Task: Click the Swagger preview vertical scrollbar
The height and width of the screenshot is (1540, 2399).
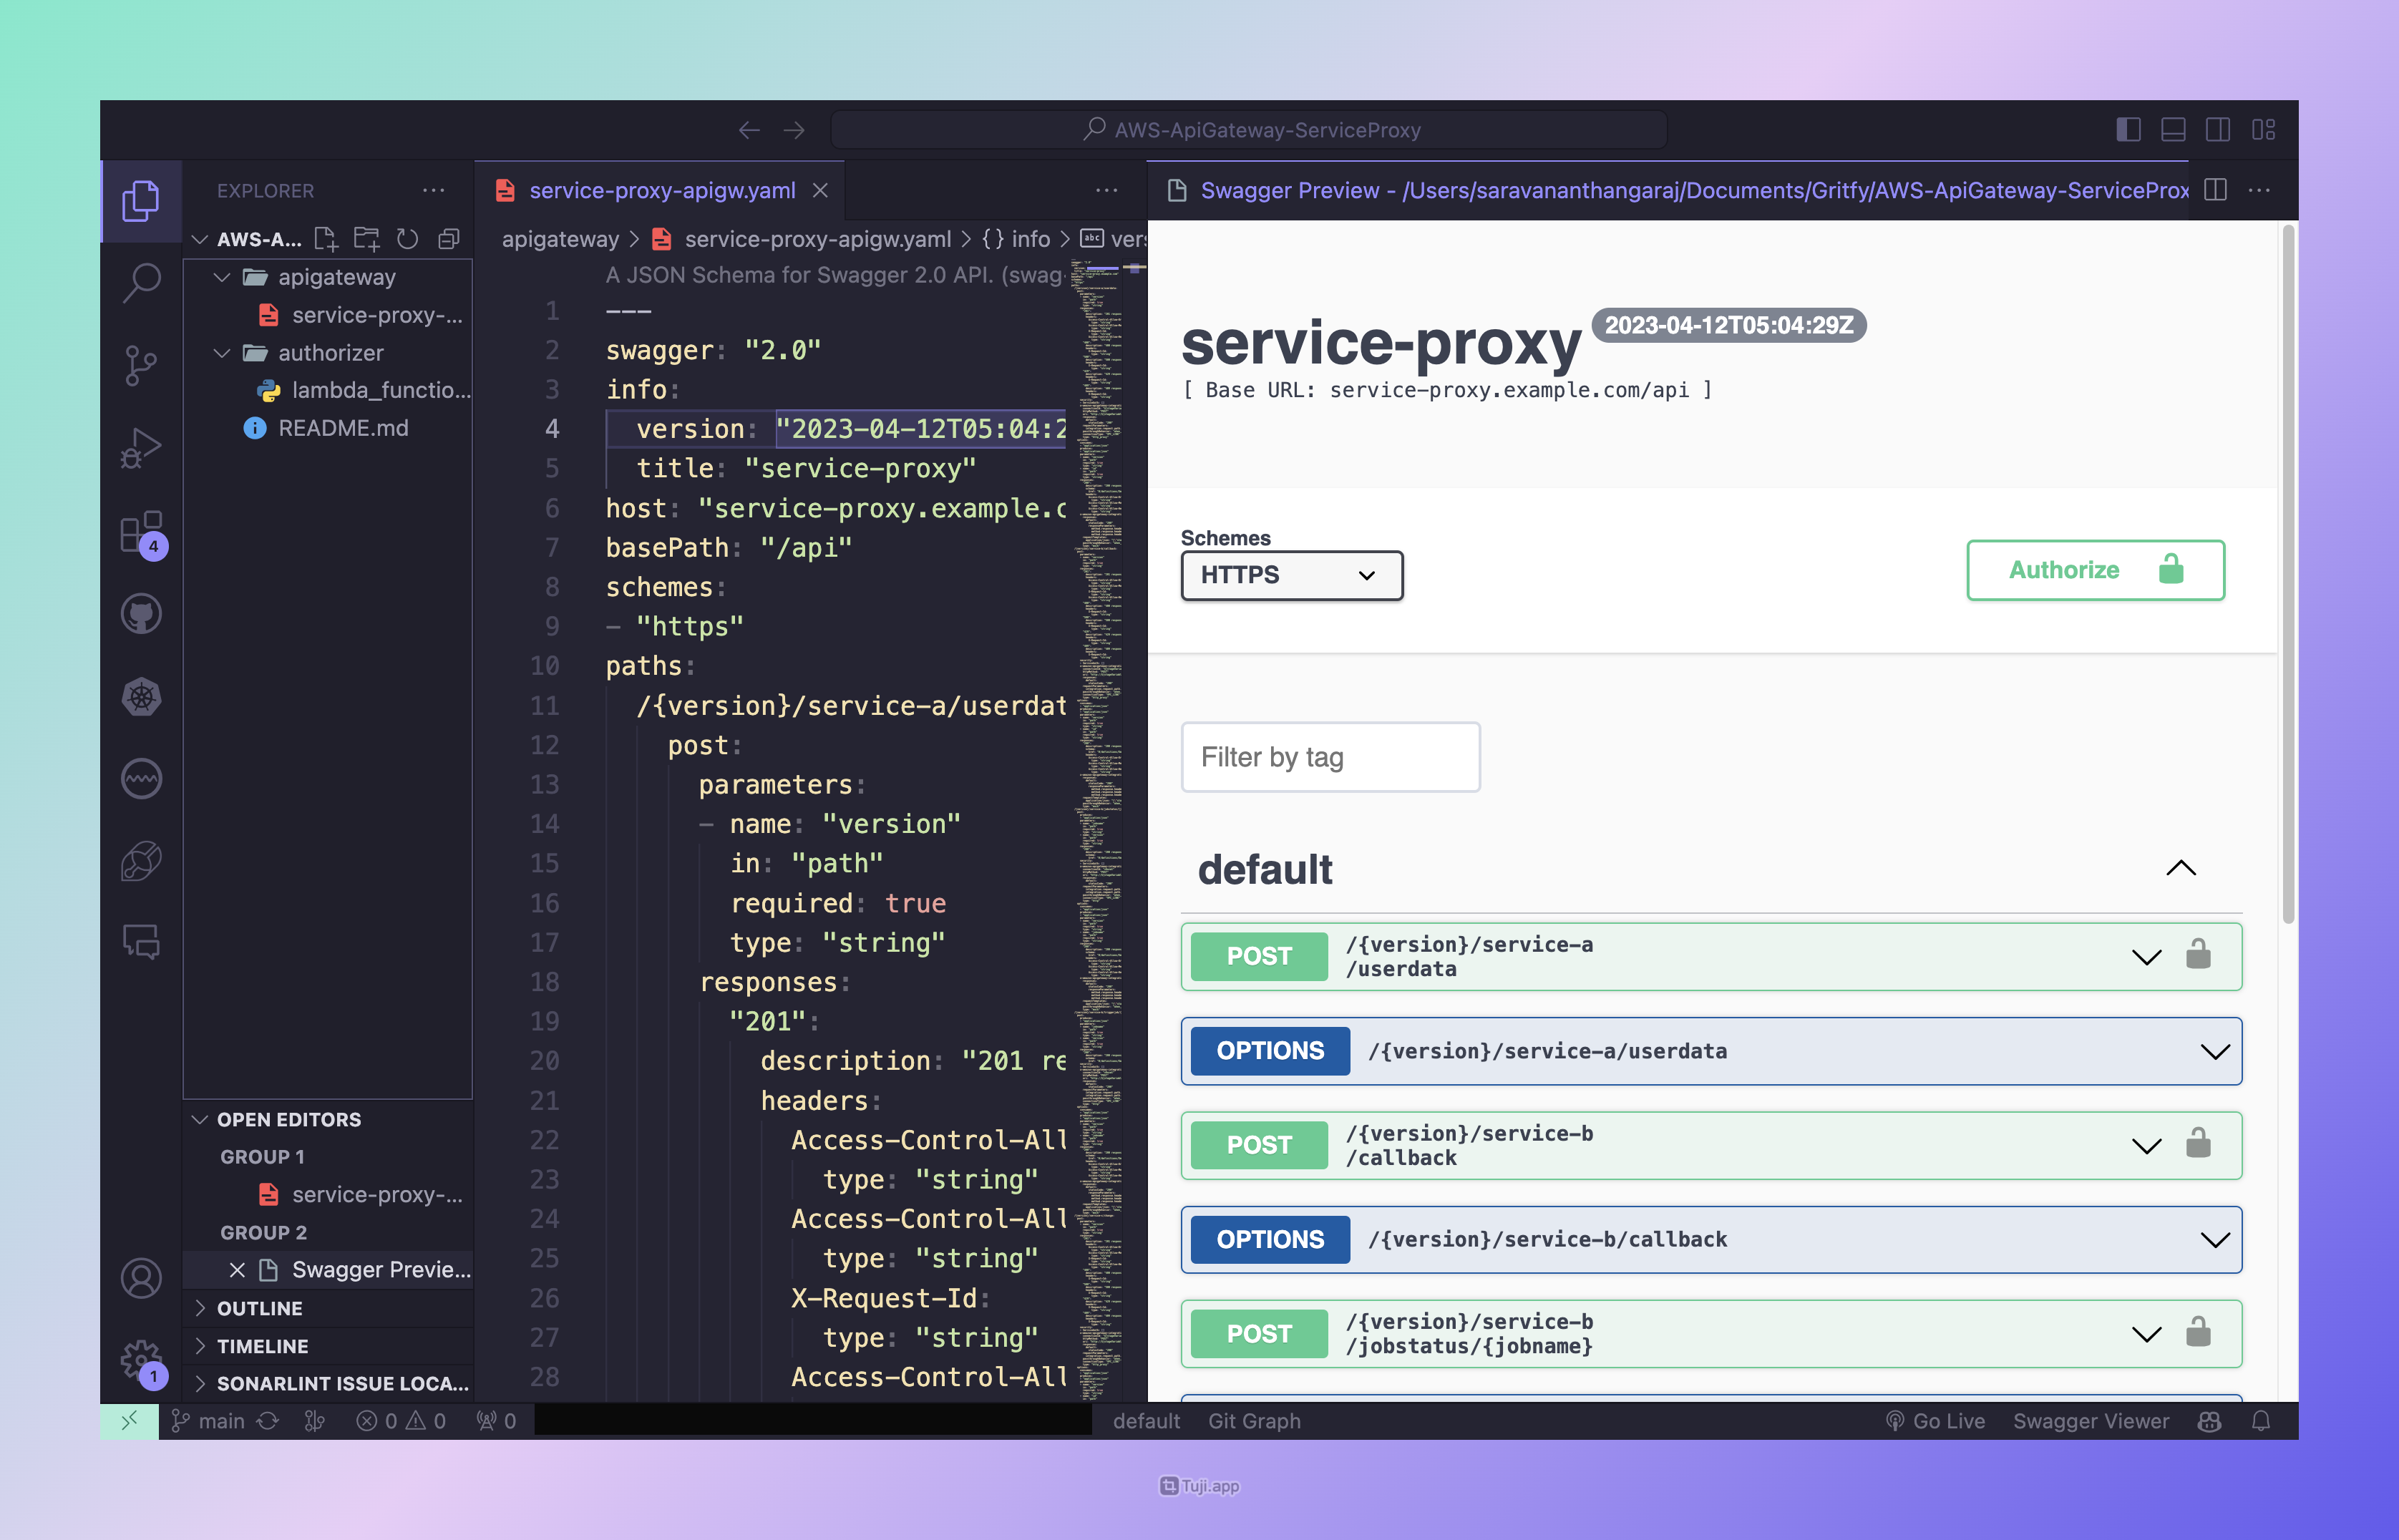Action: (x=2287, y=575)
